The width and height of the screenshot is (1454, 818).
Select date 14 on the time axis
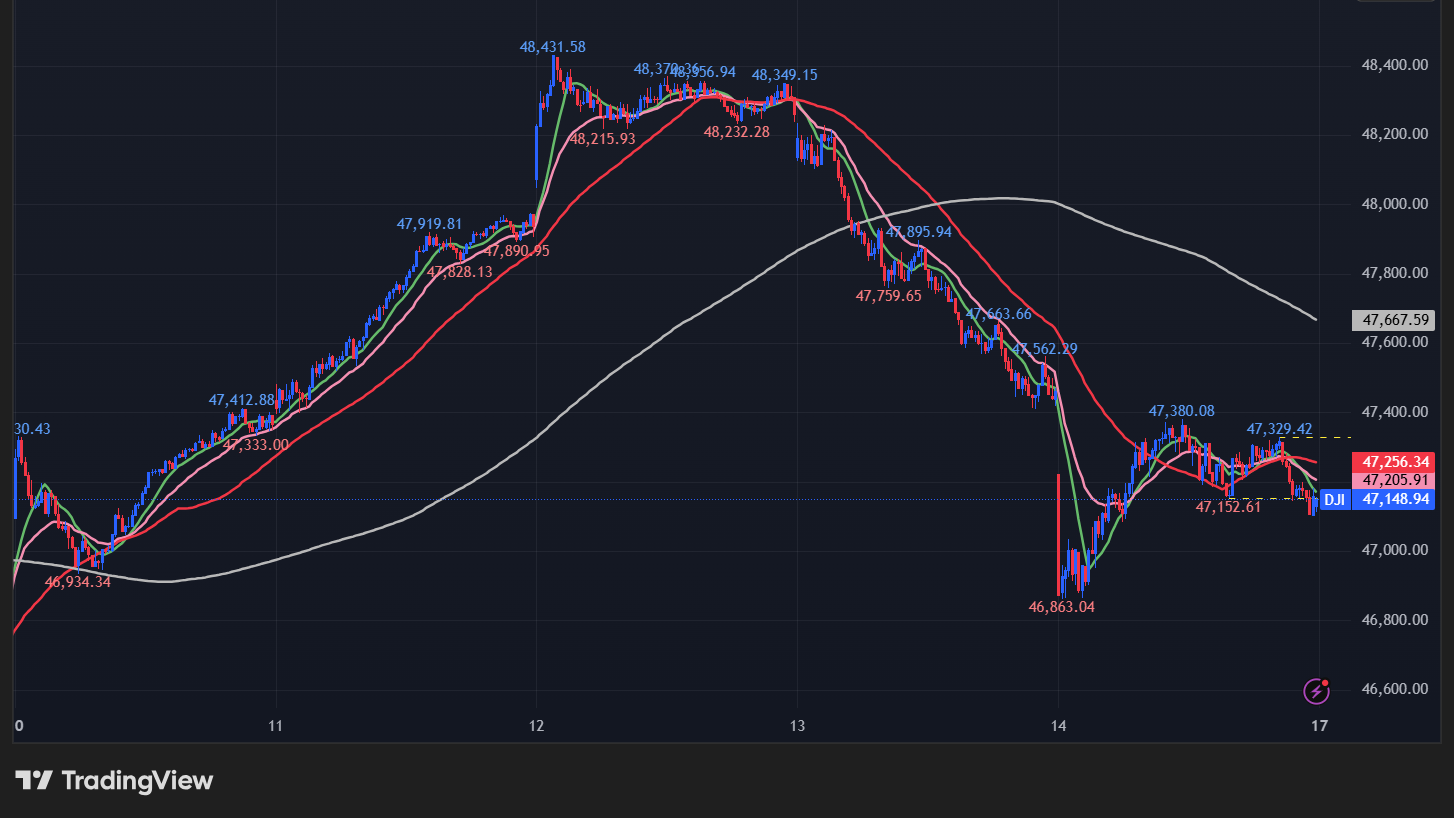tap(1058, 725)
